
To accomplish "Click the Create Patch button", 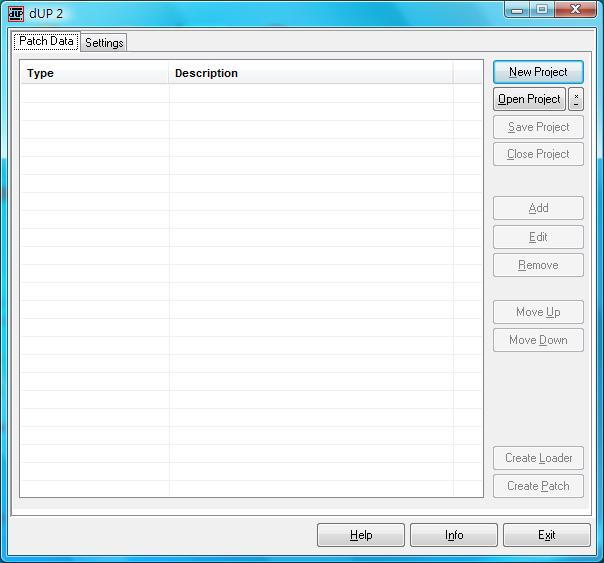I will point(538,486).
